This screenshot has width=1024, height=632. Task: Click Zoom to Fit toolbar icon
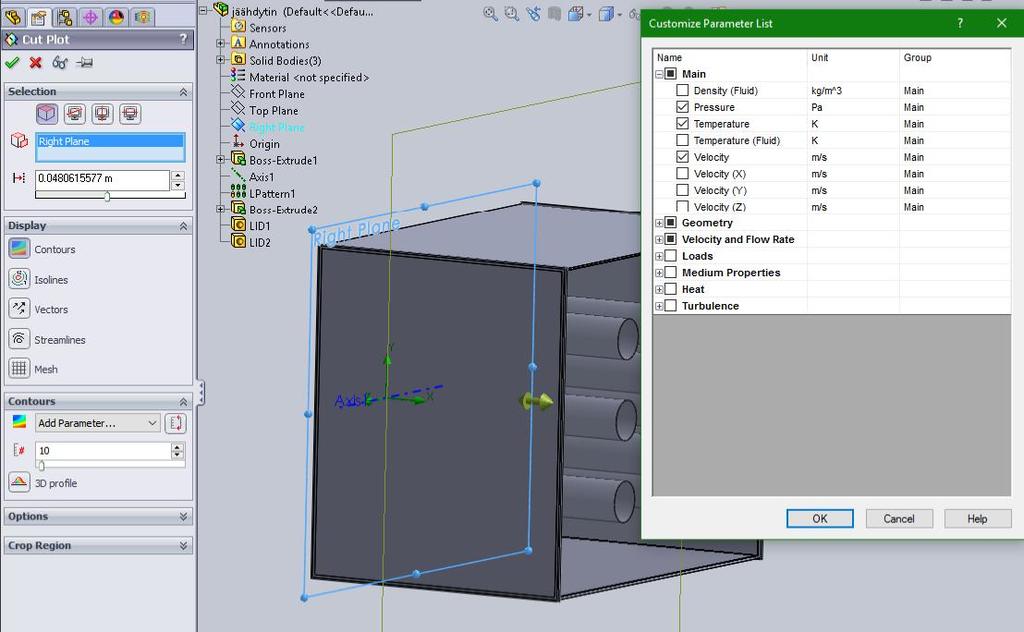pyautogui.click(x=490, y=14)
